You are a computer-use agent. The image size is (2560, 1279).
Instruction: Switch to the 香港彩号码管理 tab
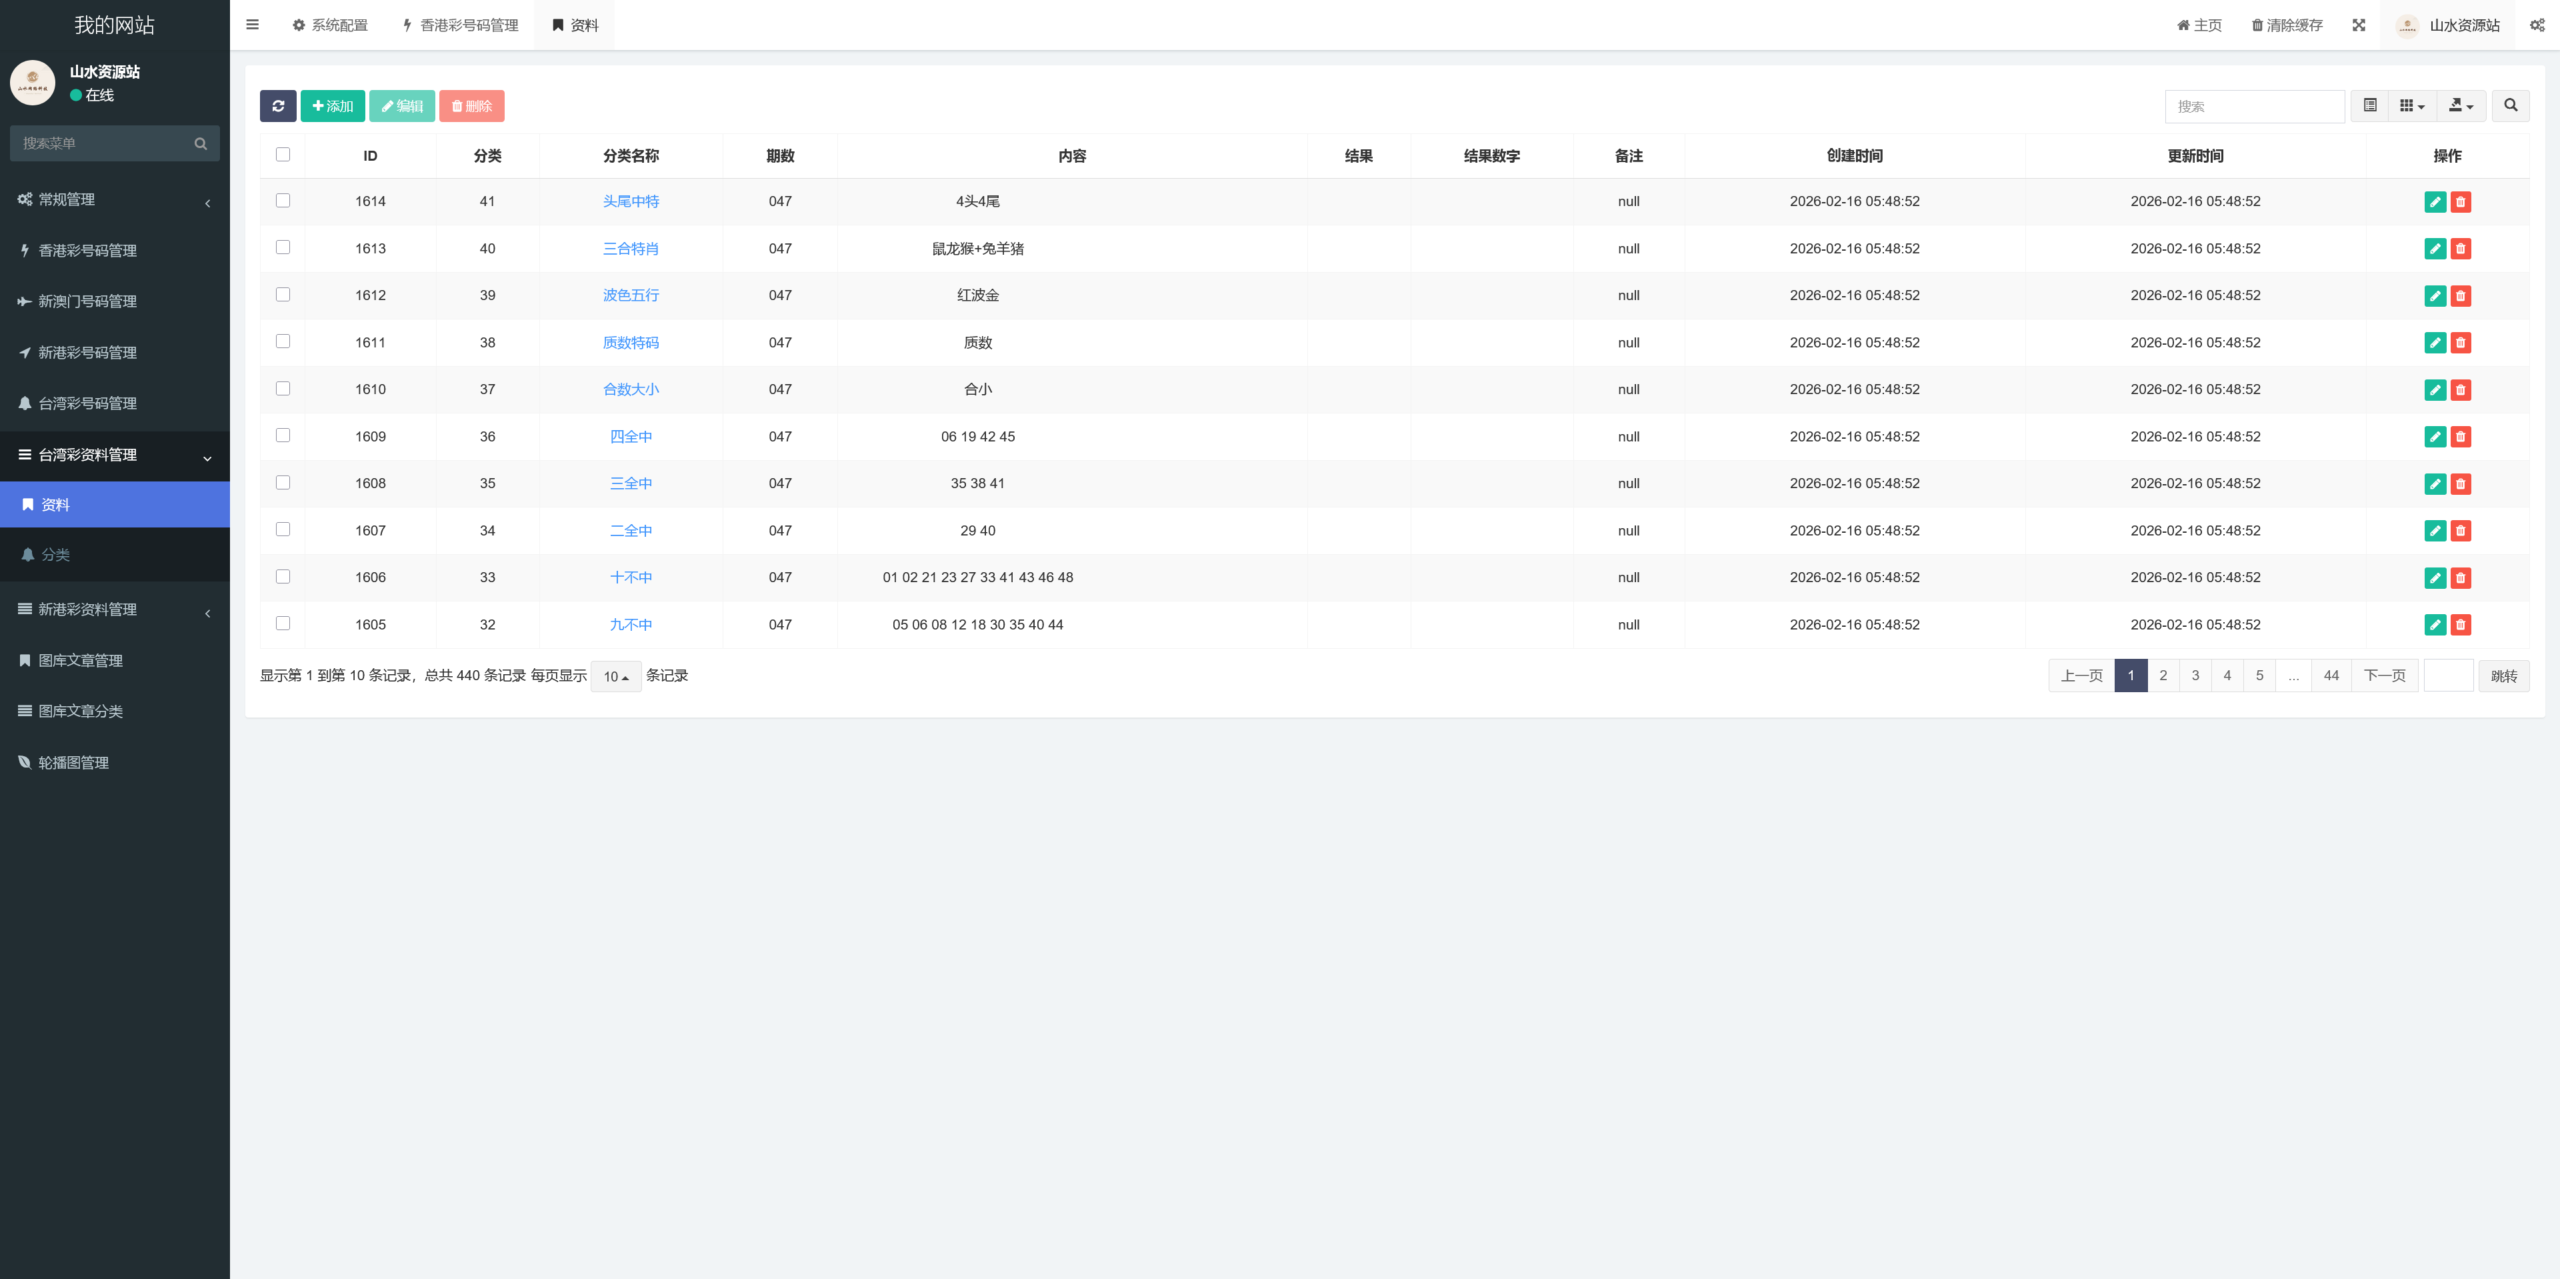459,24
